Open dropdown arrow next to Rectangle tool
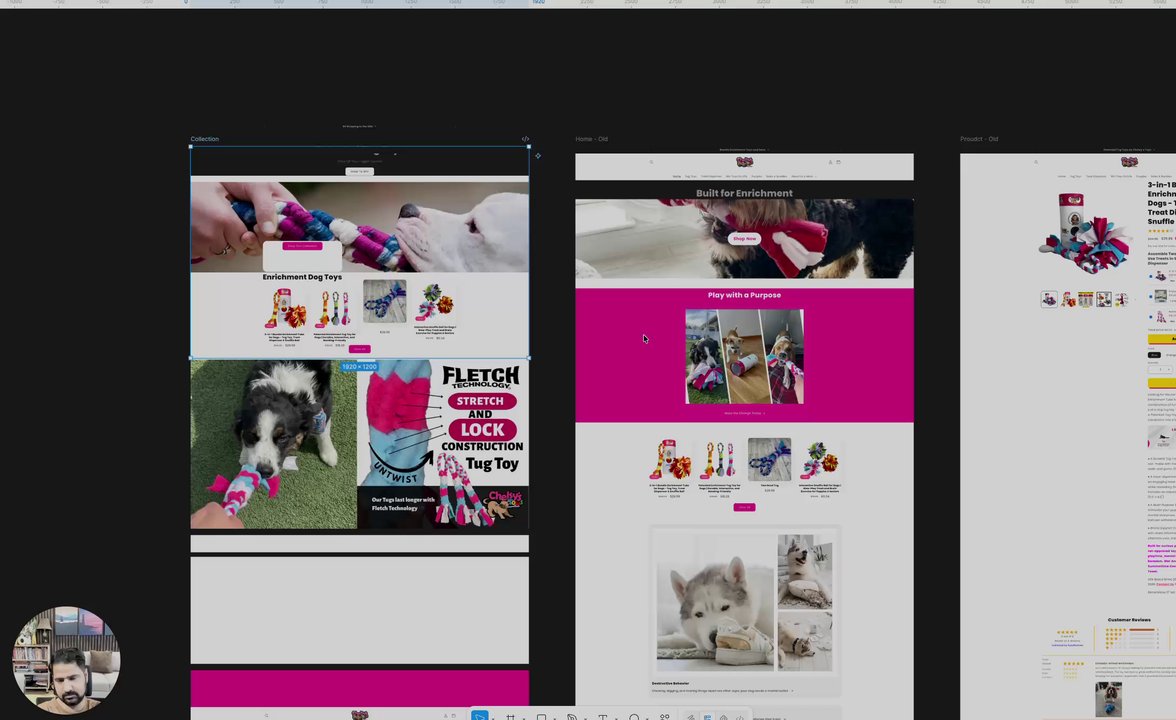This screenshot has height=720, width=1176. (555, 718)
